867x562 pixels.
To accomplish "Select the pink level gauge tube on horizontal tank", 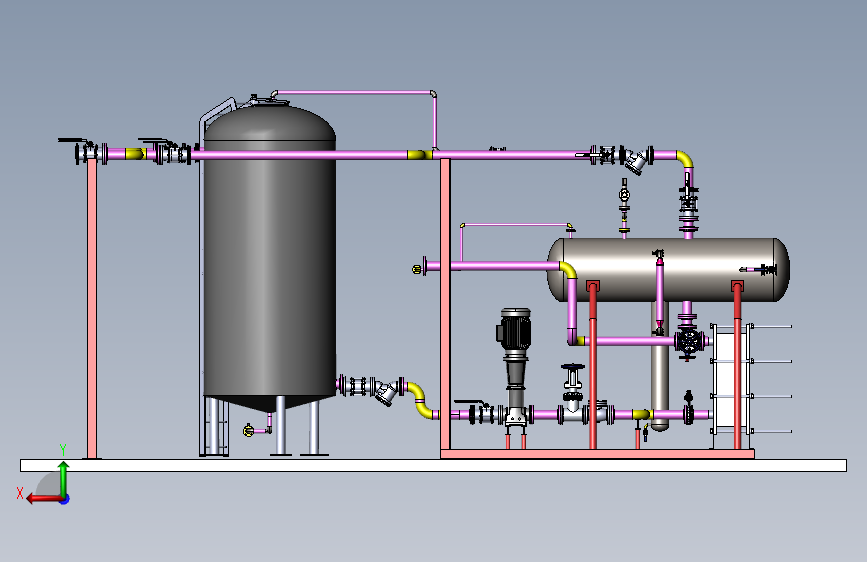I will 659,293.
